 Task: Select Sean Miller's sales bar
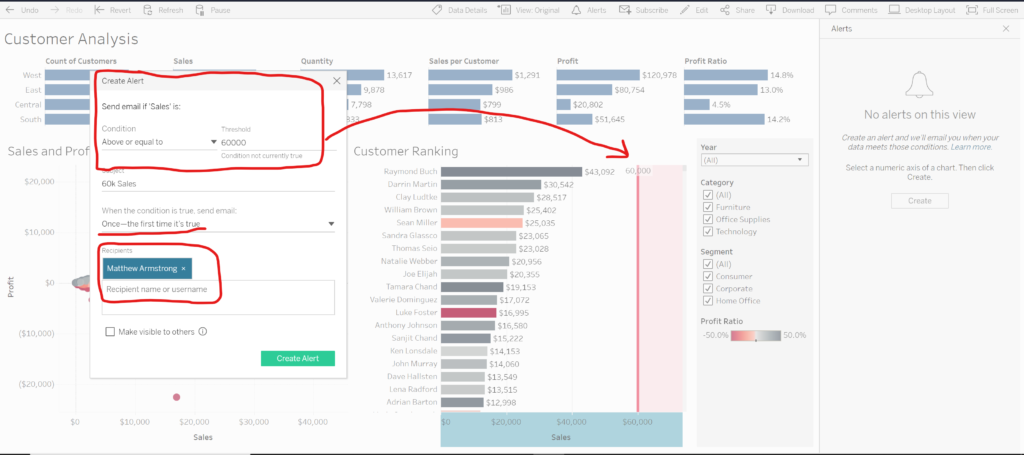point(481,223)
